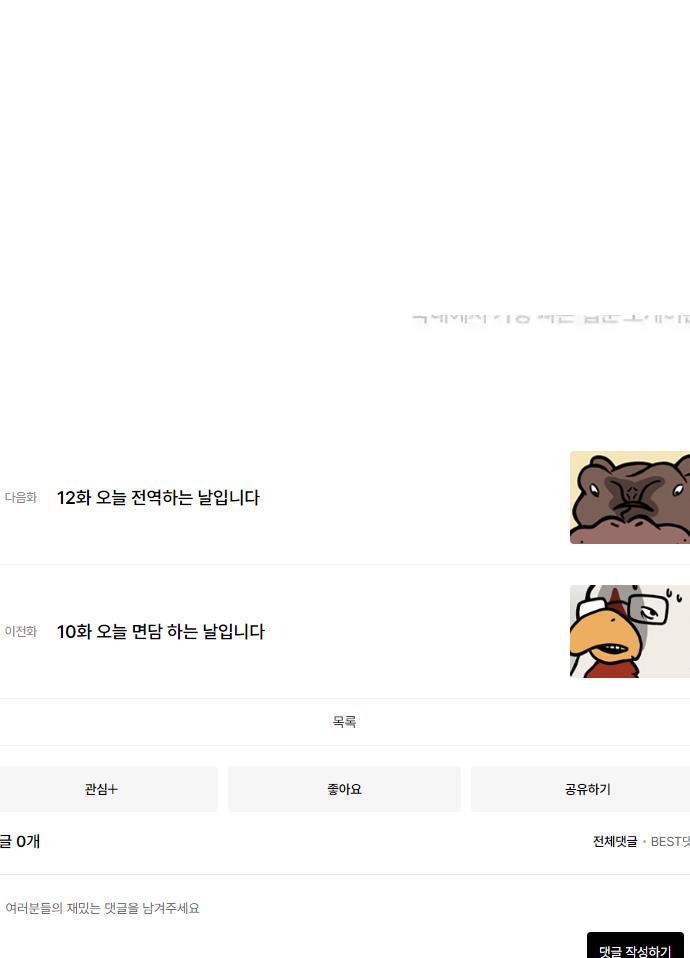Click the '이전화' label

(x=21, y=631)
